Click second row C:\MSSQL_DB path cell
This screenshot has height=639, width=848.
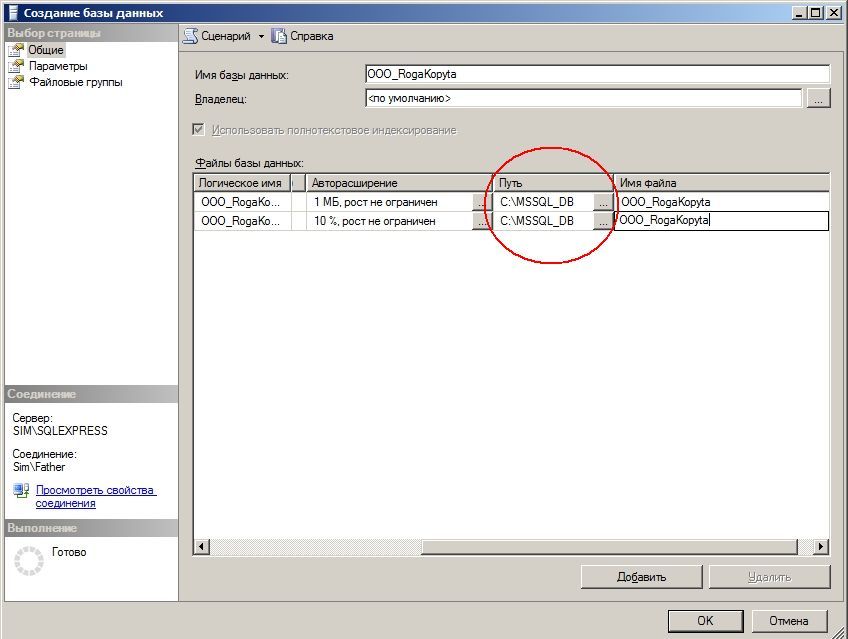(543, 221)
